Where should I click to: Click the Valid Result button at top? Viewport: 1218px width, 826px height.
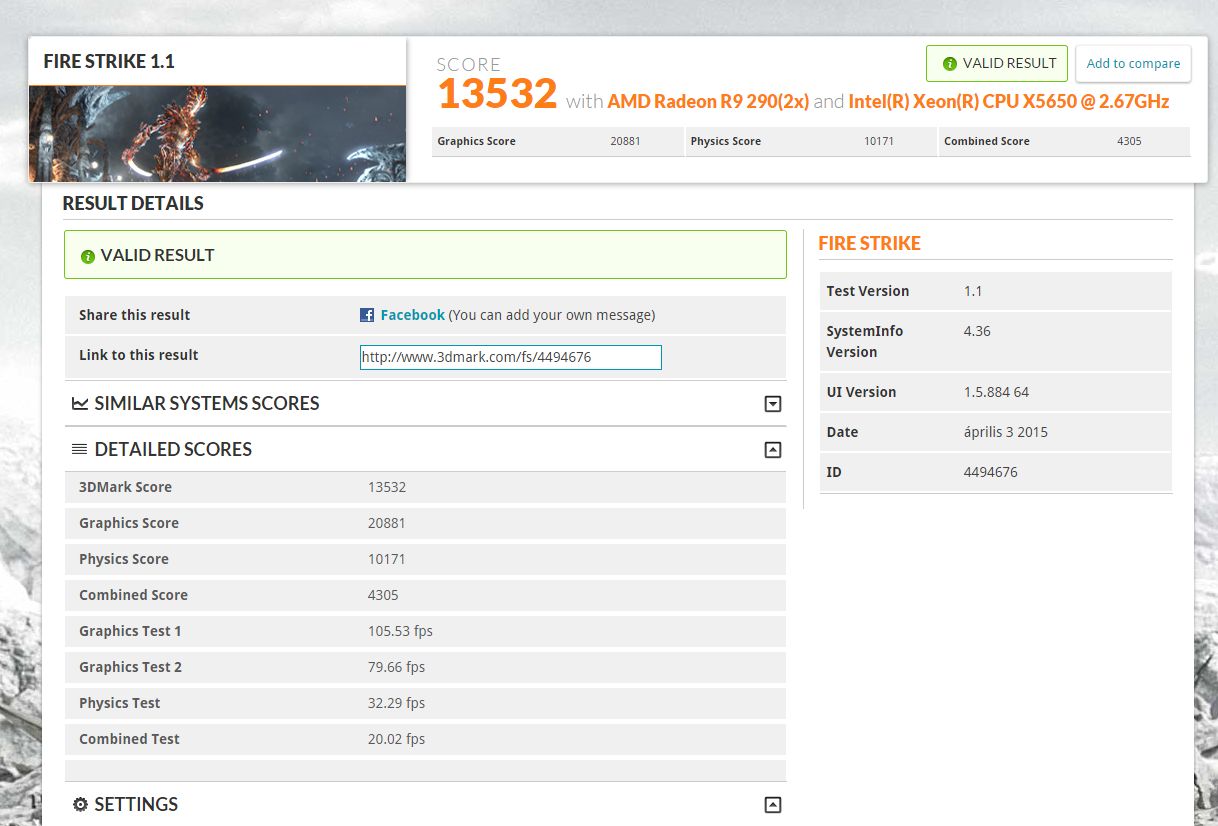tap(997, 63)
